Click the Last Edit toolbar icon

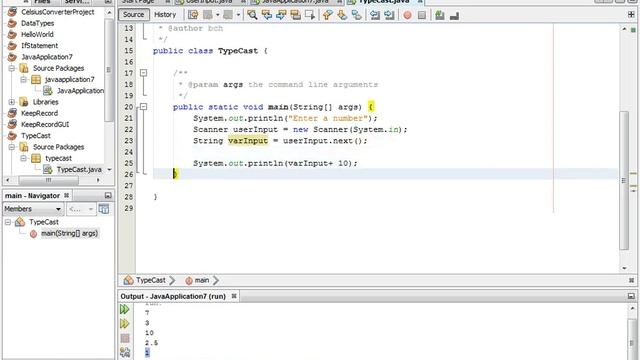coord(193,15)
